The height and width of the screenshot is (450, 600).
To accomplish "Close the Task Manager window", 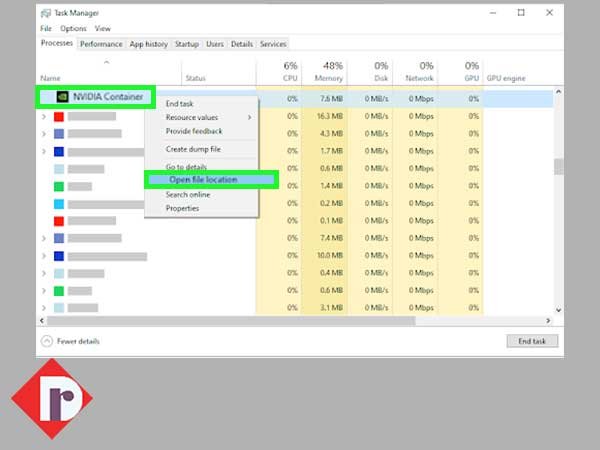I will click(x=549, y=13).
